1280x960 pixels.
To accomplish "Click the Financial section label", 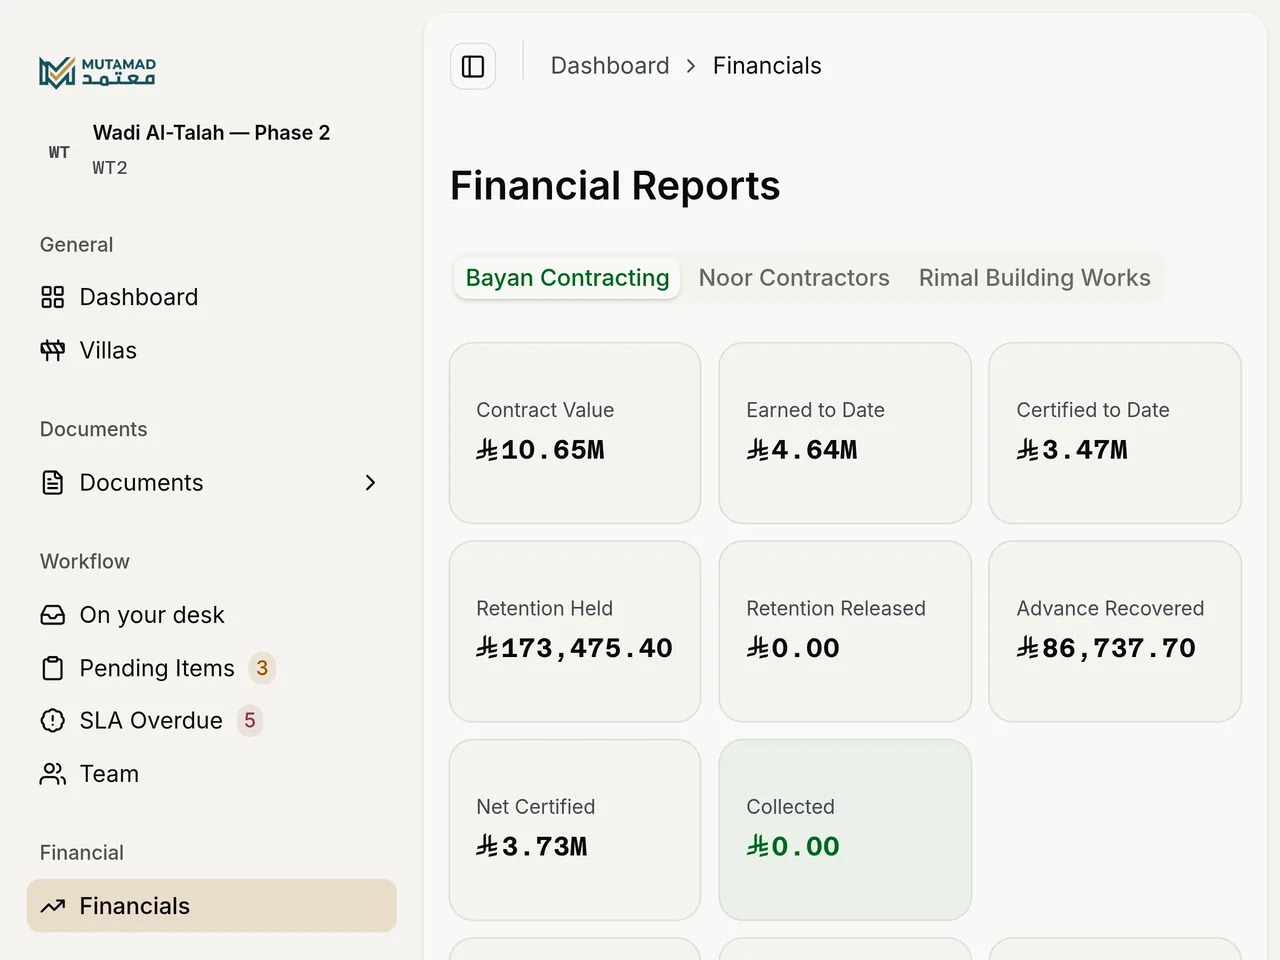I will tap(82, 853).
